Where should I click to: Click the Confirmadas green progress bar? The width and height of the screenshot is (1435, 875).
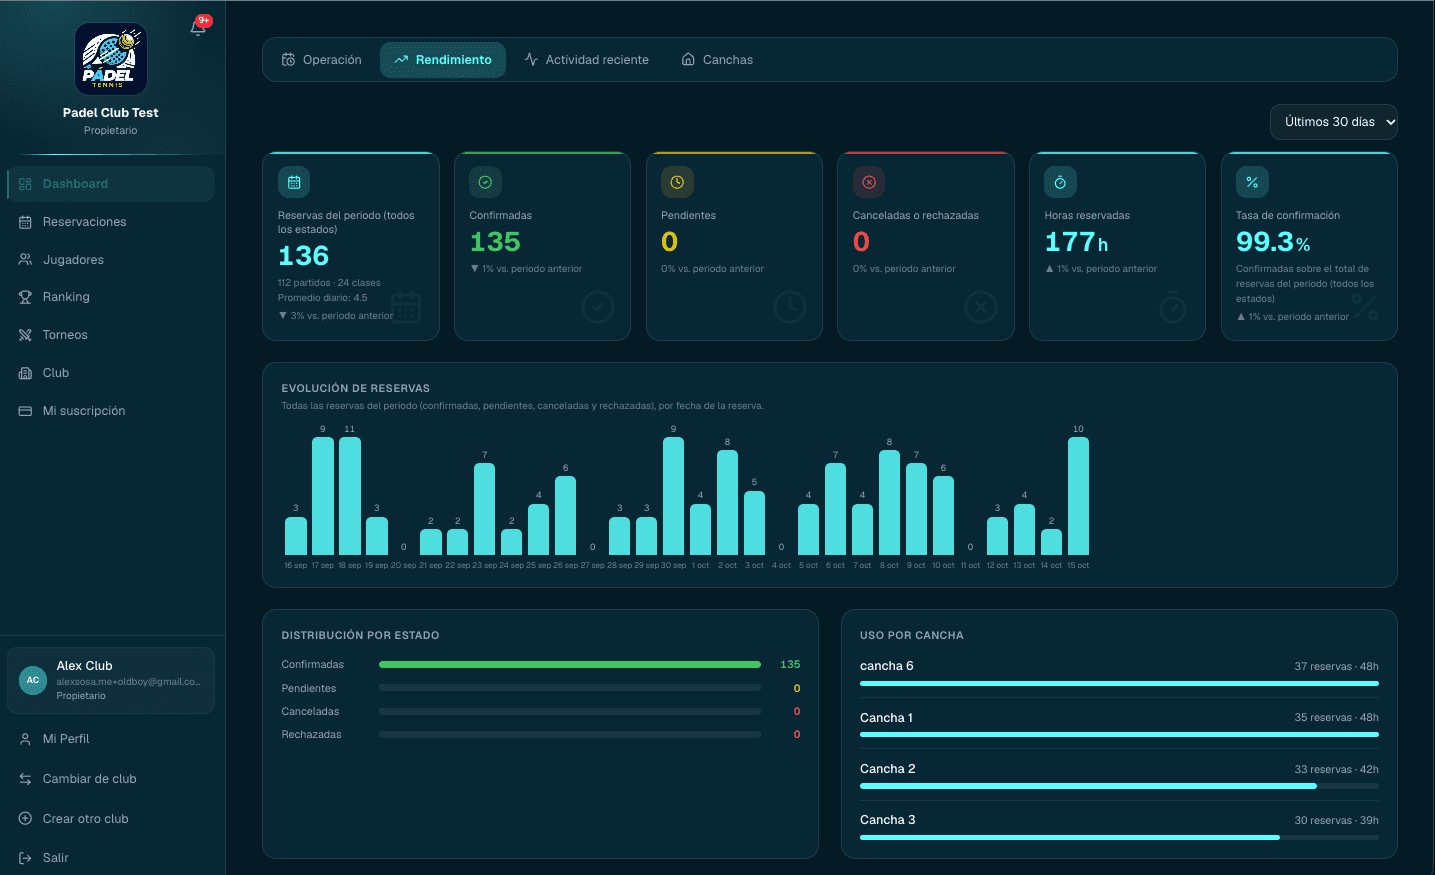[570, 664]
